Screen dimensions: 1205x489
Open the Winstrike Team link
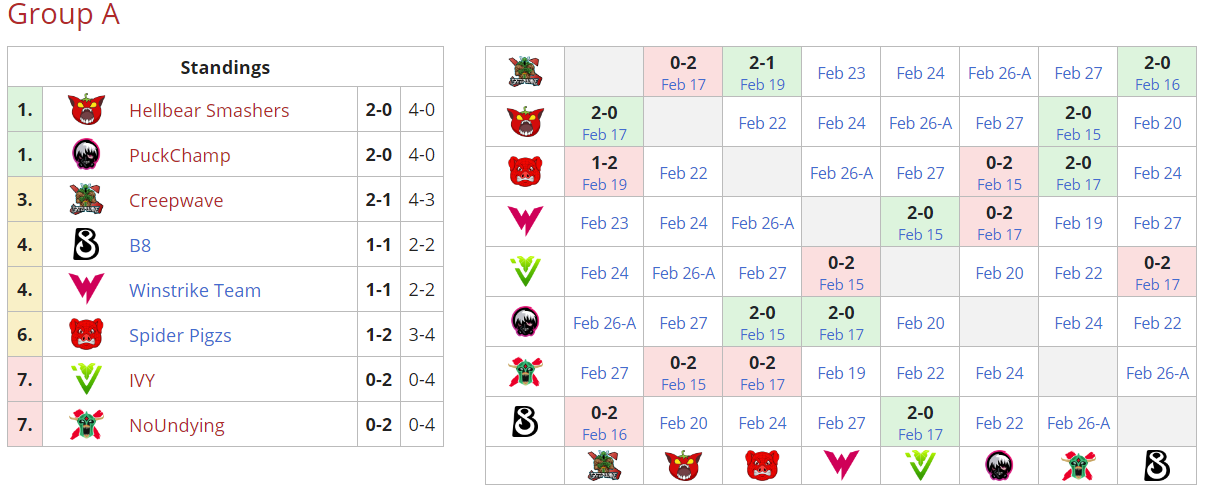[195, 290]
